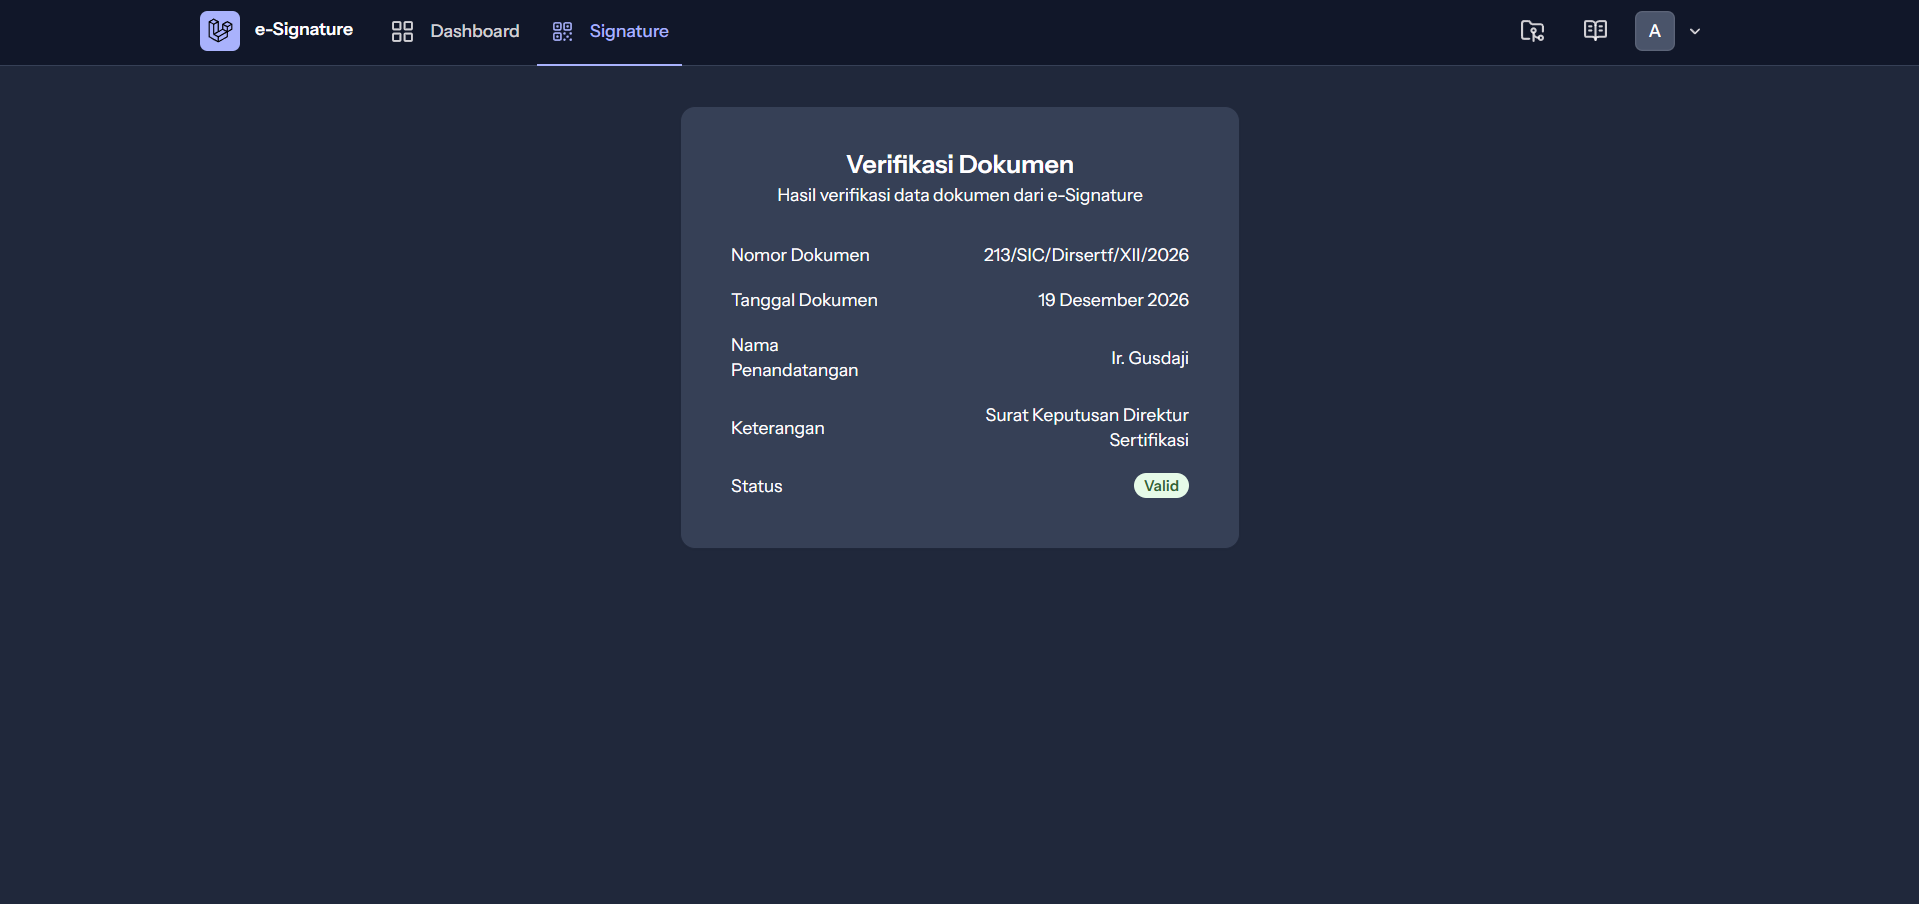1919x904 pixels.
Task: Click the e-Signature brand name text
Action: (x=303, y=30)
